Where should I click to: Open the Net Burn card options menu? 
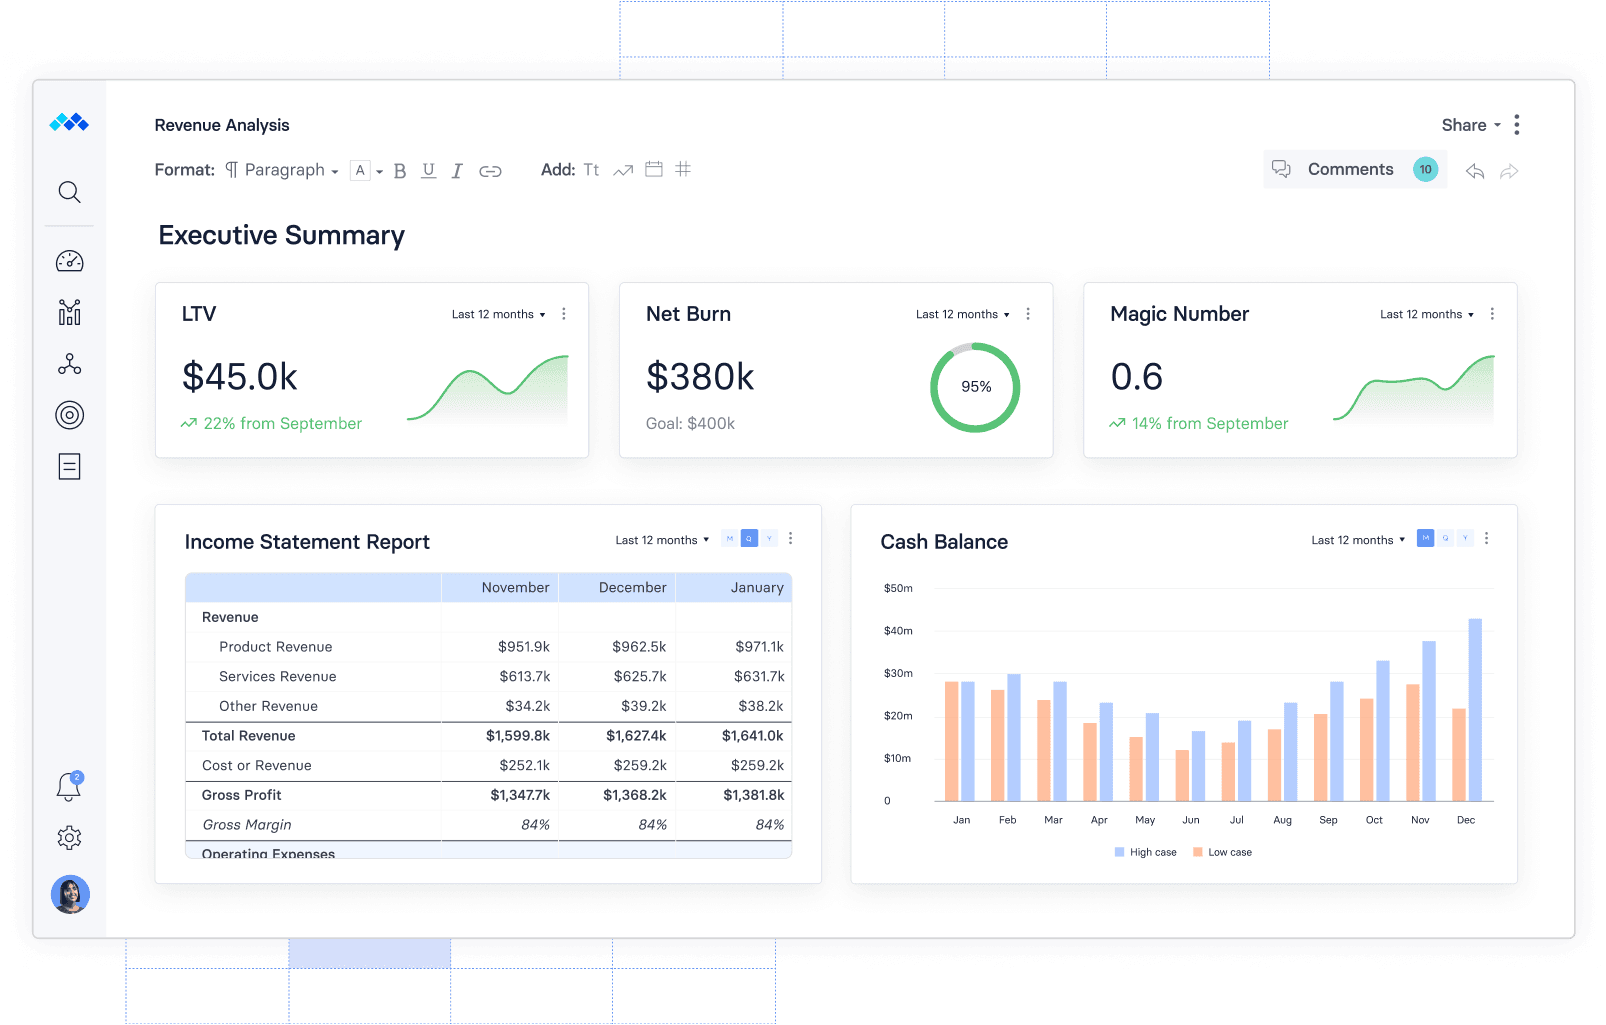(1028, 313)
